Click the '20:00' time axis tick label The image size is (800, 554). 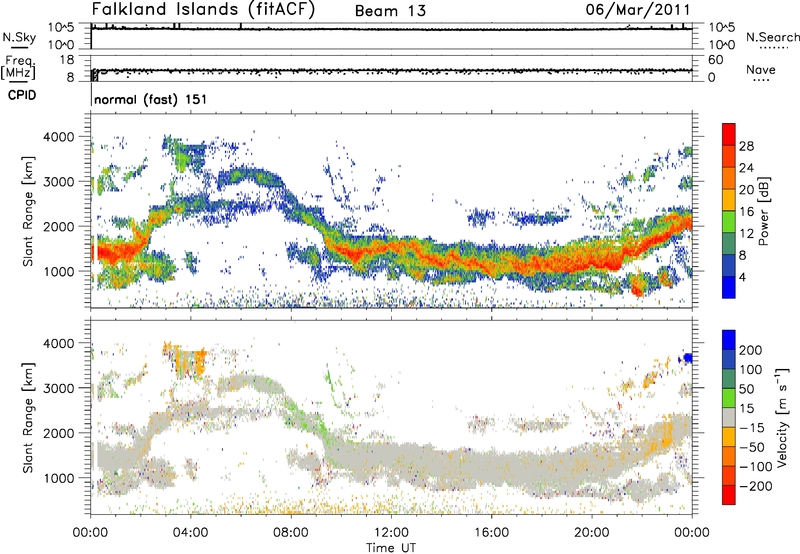click(591, 533)
